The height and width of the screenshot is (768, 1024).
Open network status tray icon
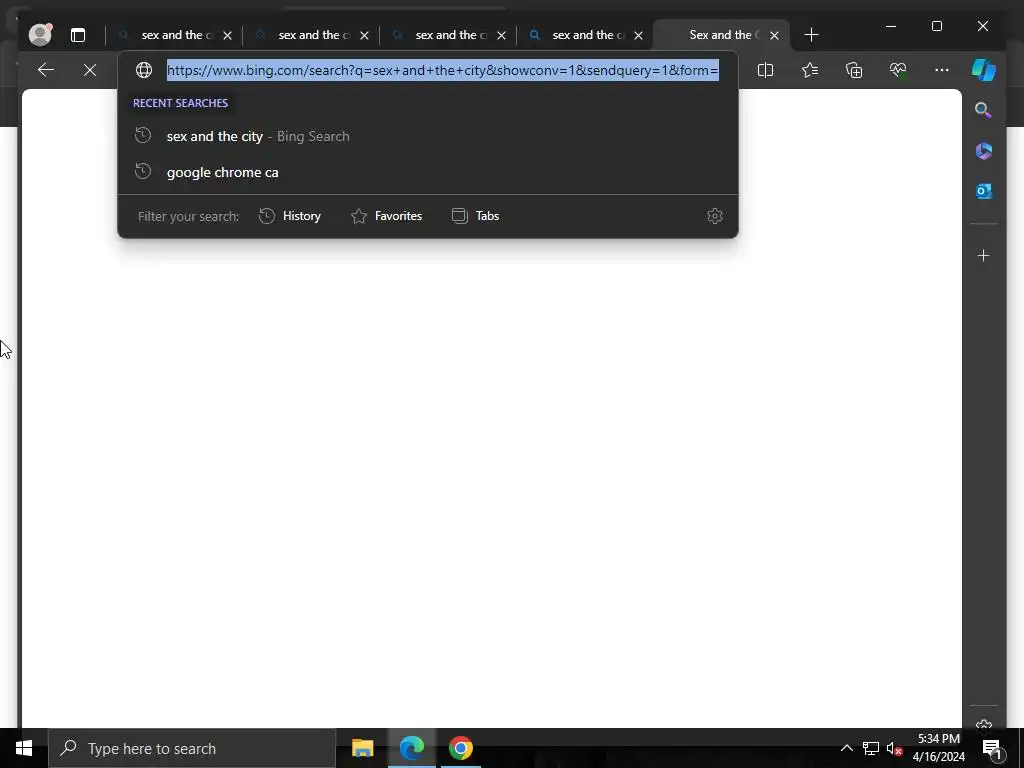[x=871, y=748]
